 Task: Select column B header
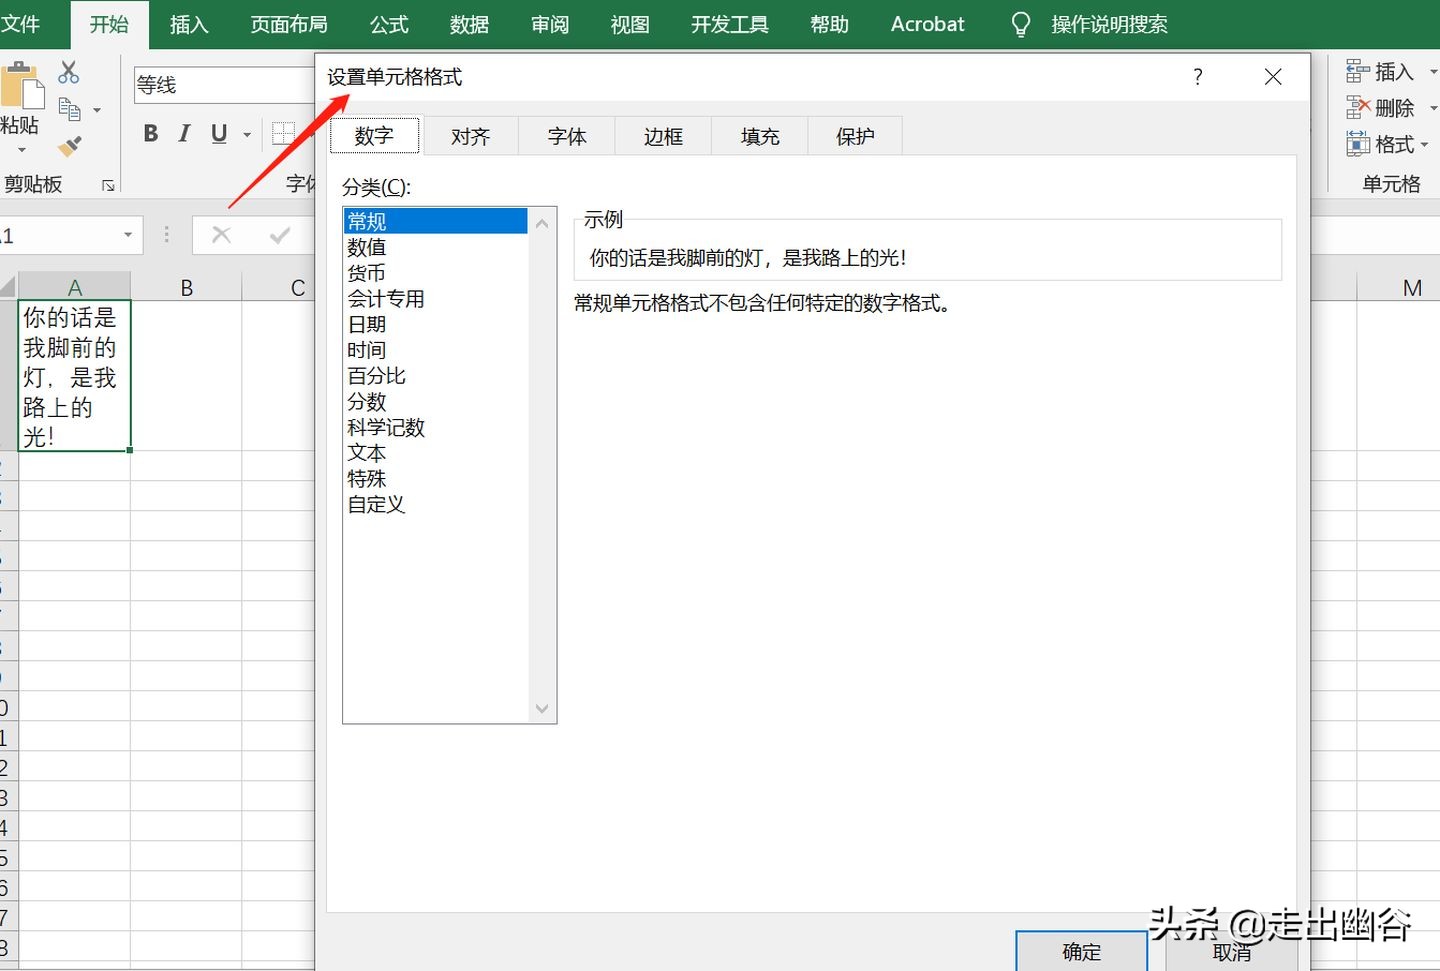(186, 287)
